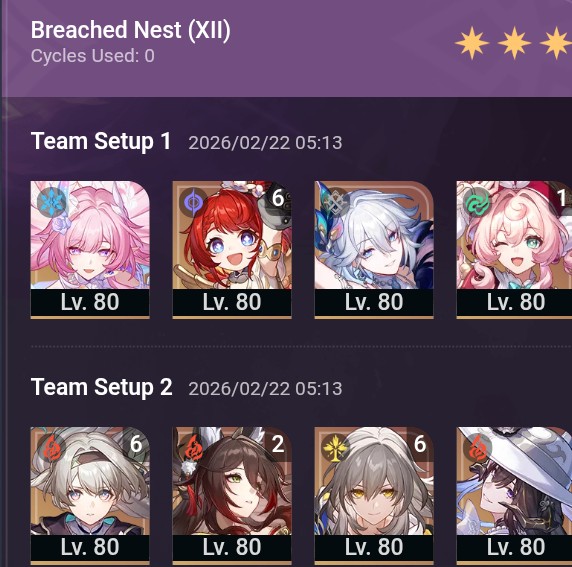Select the brown-haired green-eyed character in Team Setup 2
Image resolution: width=572 pixels, height=567 pixels.
(232, 496)
